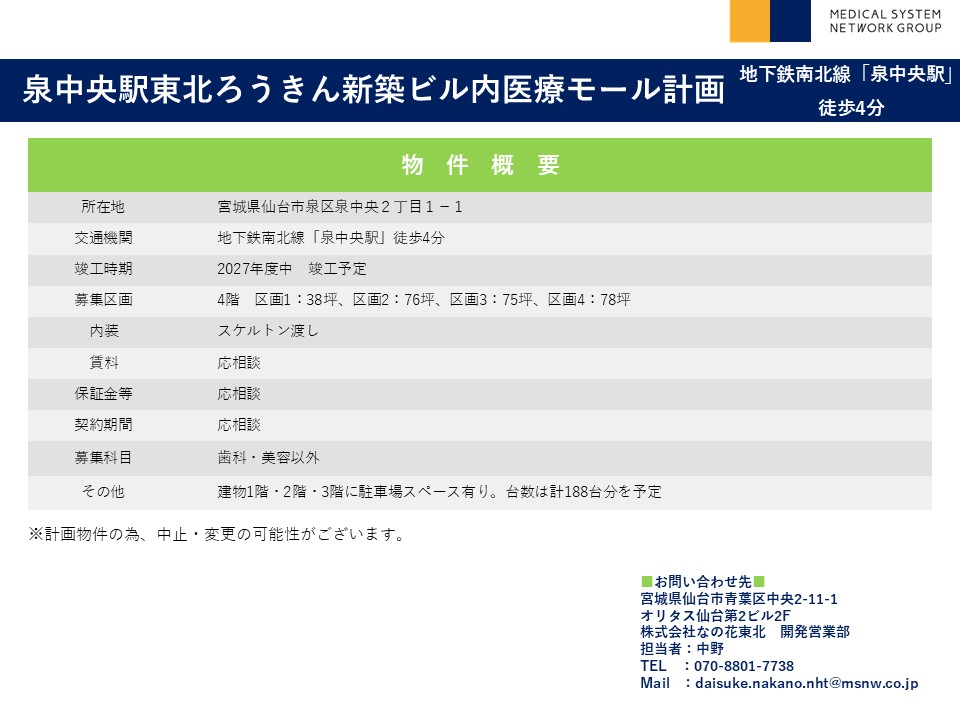Select the 歯科・美容以外 recruitment value

point(268,457)
